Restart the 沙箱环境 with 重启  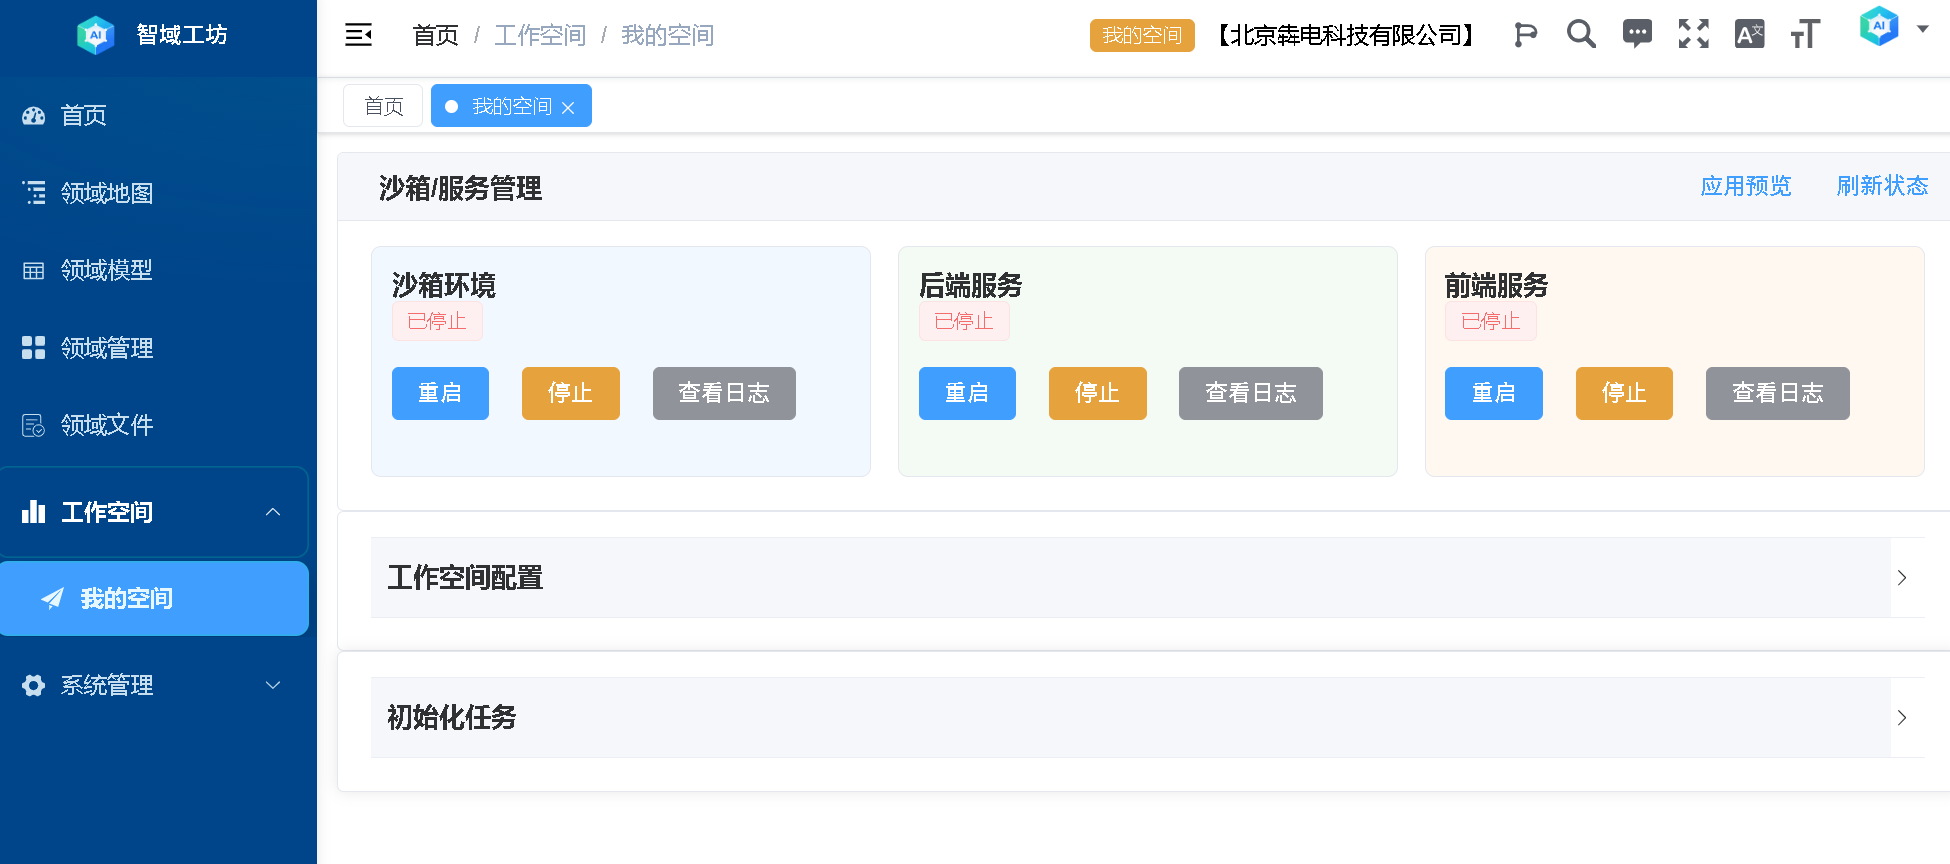[x=440, y=393]
